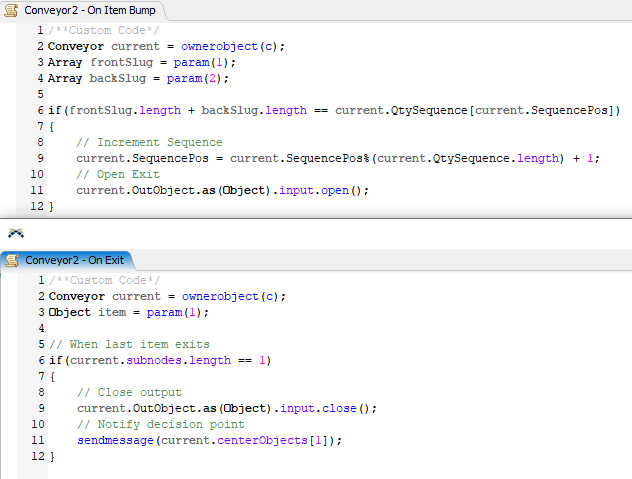
Task: Select the Conveyor2 - On Item Bump tab
Action: pyautogui.click(x=83, y=10)
